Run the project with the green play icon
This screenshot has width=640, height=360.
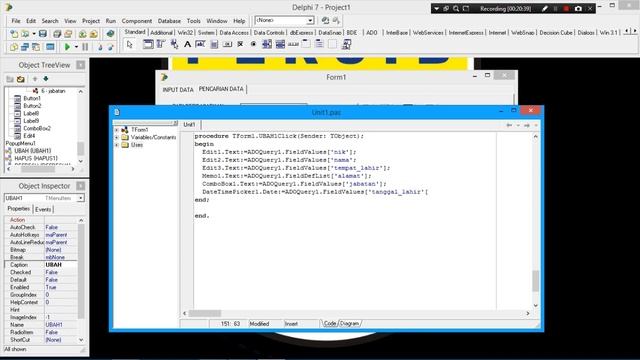pyautogui.click(x=67, y=47)
